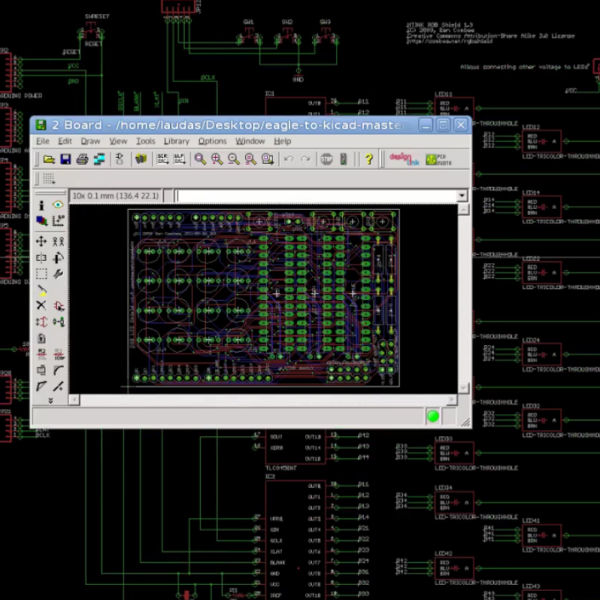Open the CAM processor tool

pyautogui.click(x=99, y=159)
